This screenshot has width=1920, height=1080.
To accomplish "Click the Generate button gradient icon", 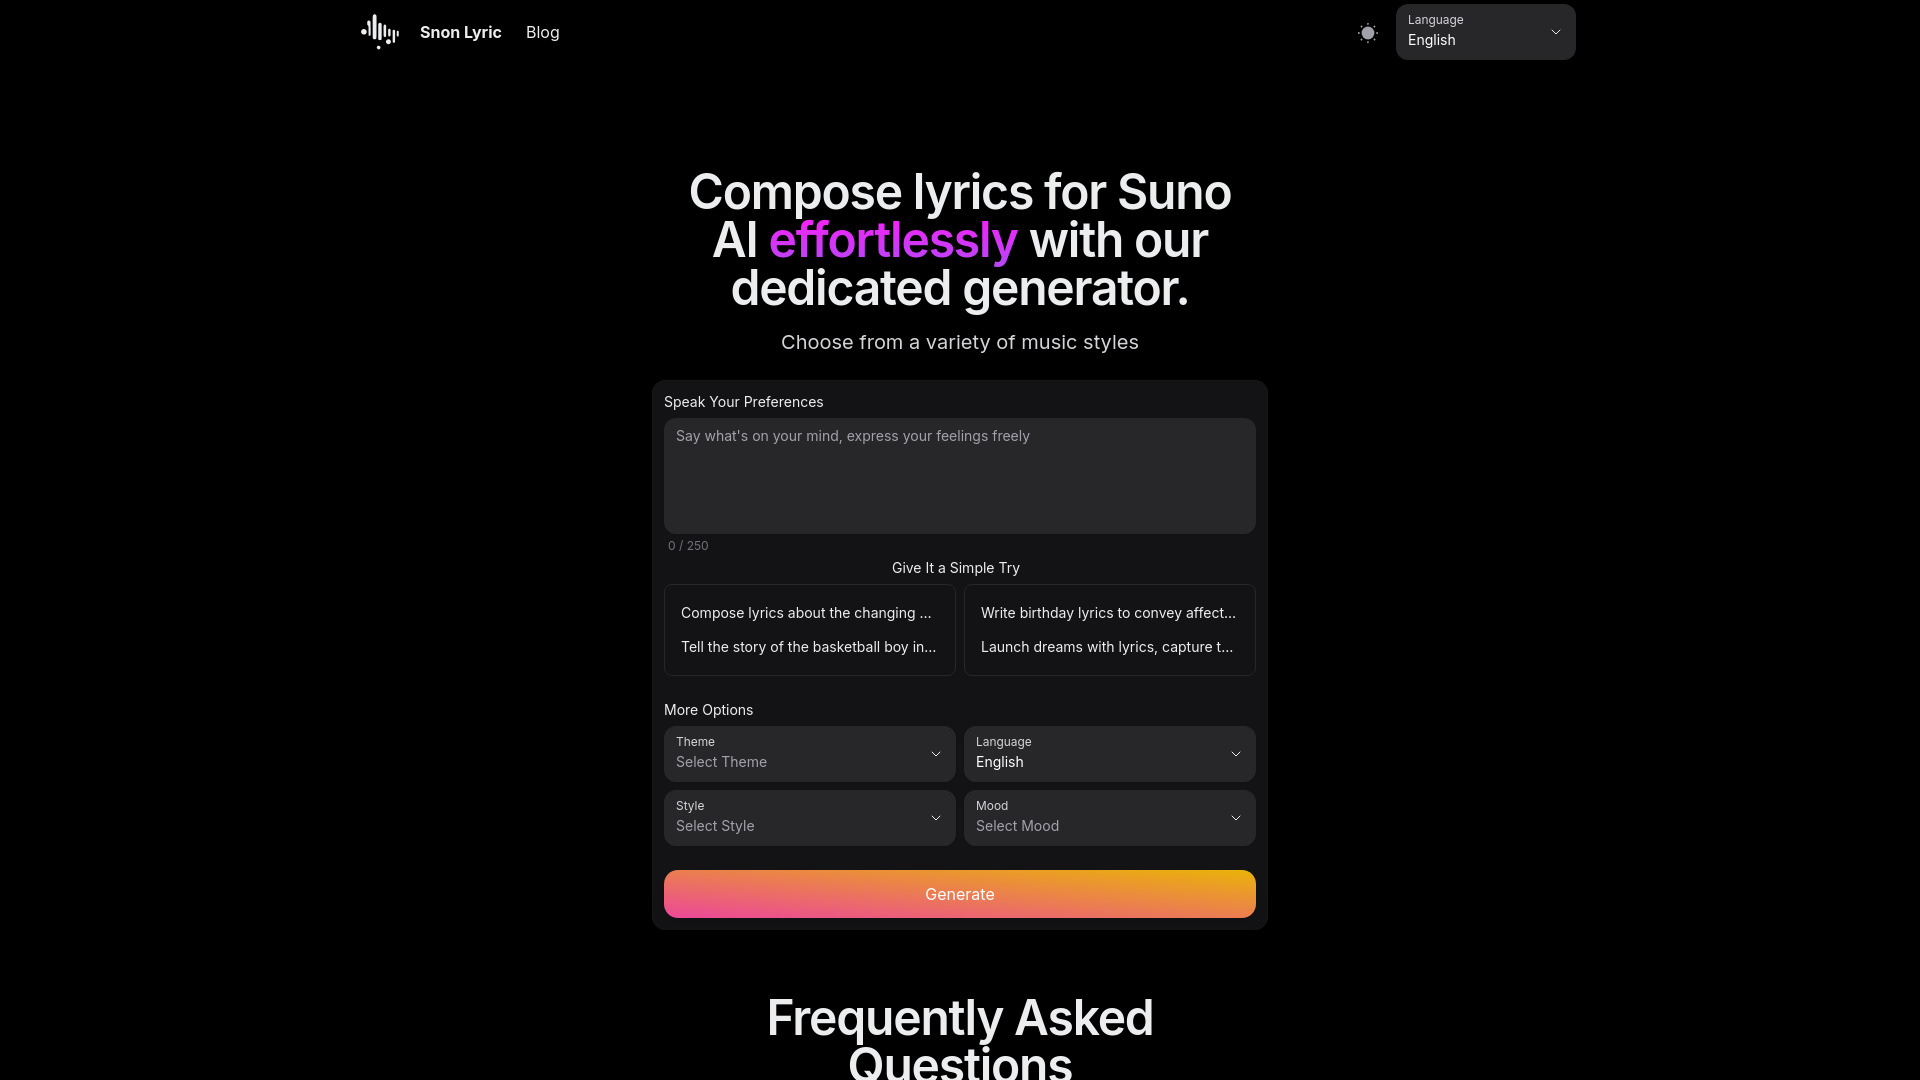I will point(959,893).
